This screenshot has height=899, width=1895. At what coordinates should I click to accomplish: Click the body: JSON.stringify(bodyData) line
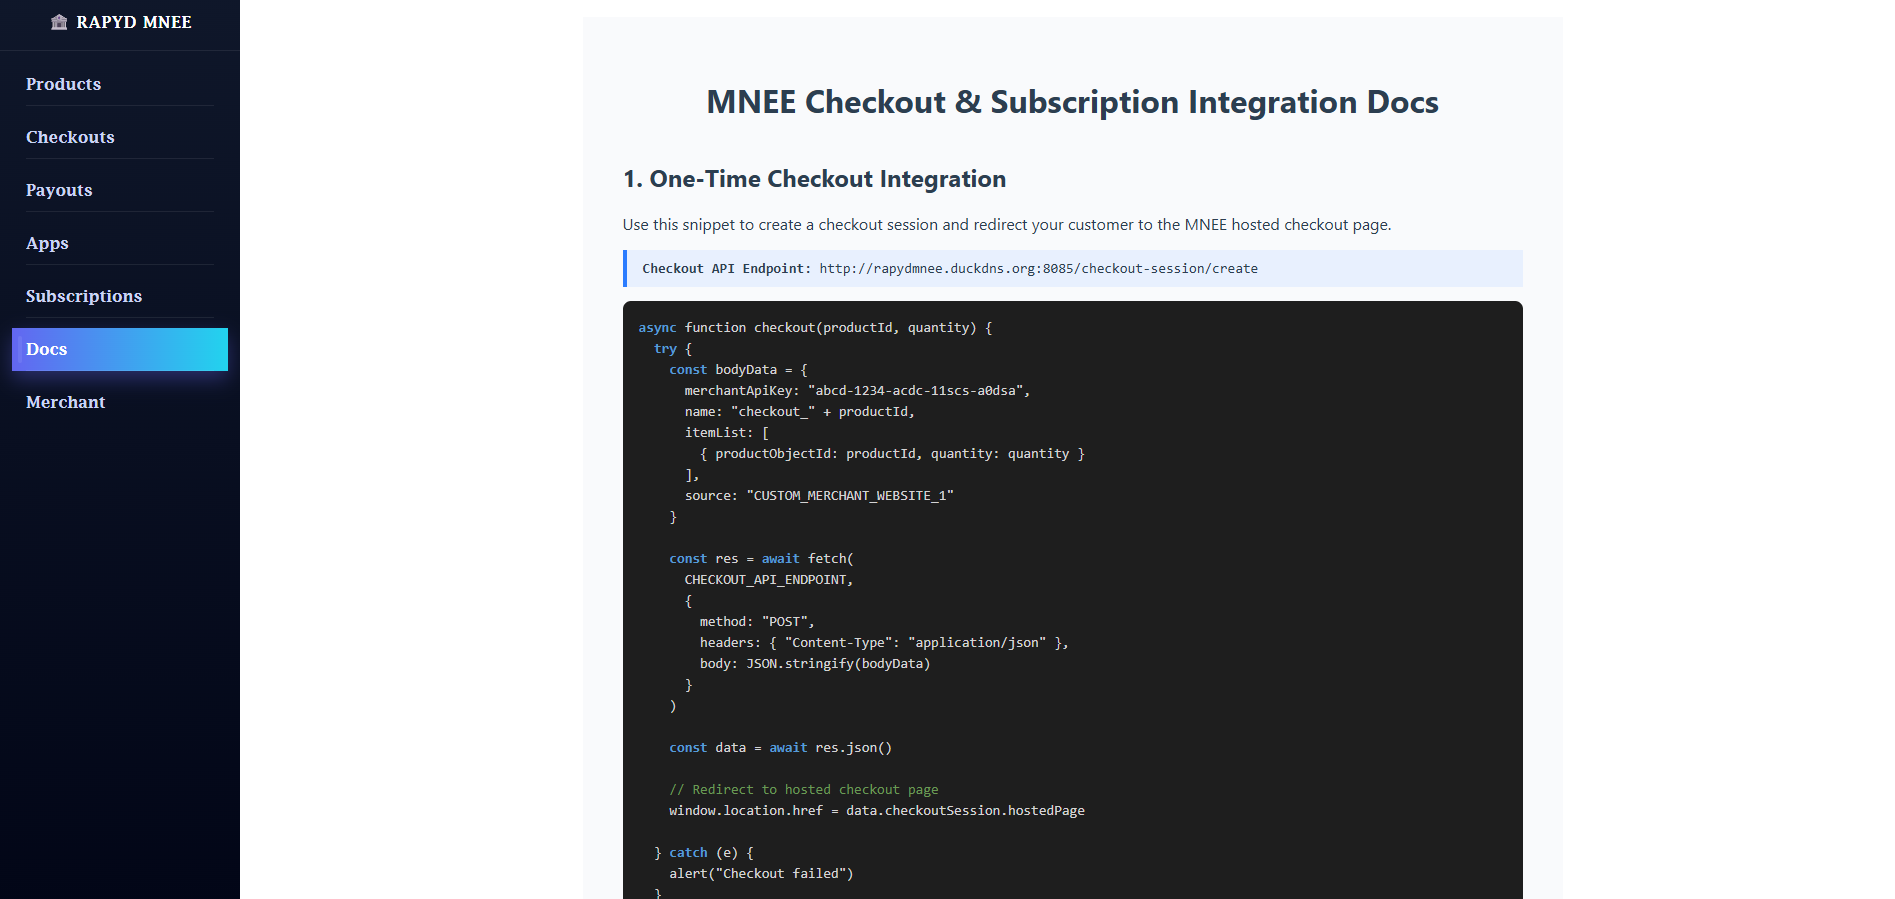pos(815,664)
